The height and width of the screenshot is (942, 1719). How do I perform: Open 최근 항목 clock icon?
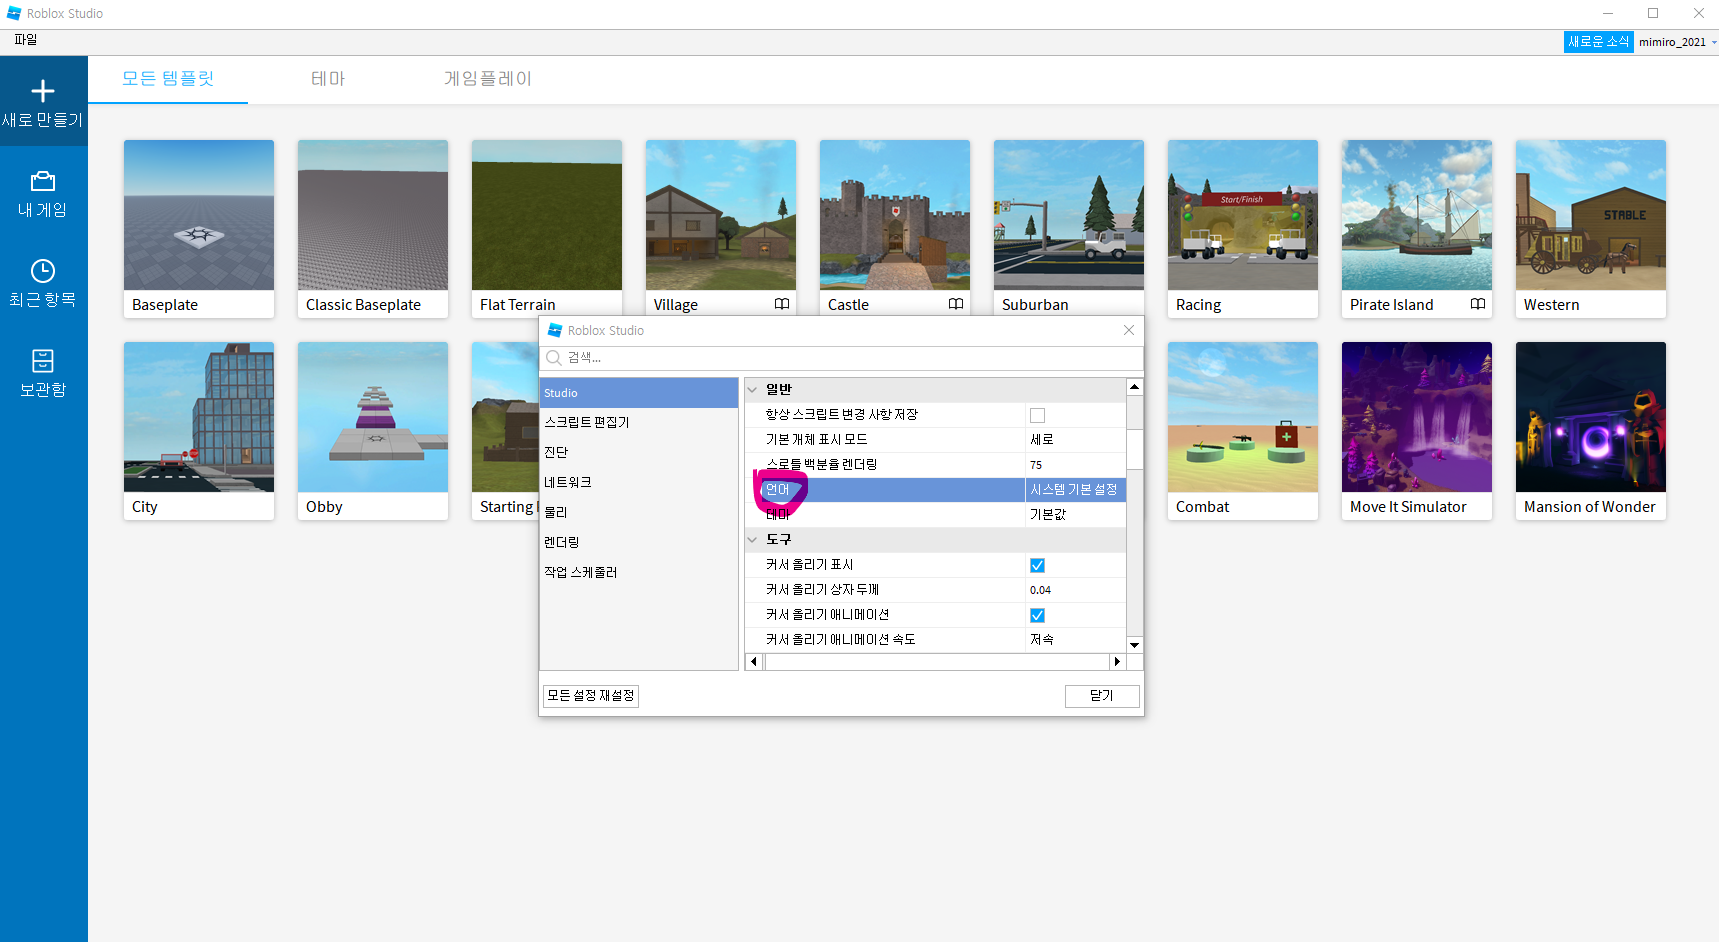(x=43, y=271)
